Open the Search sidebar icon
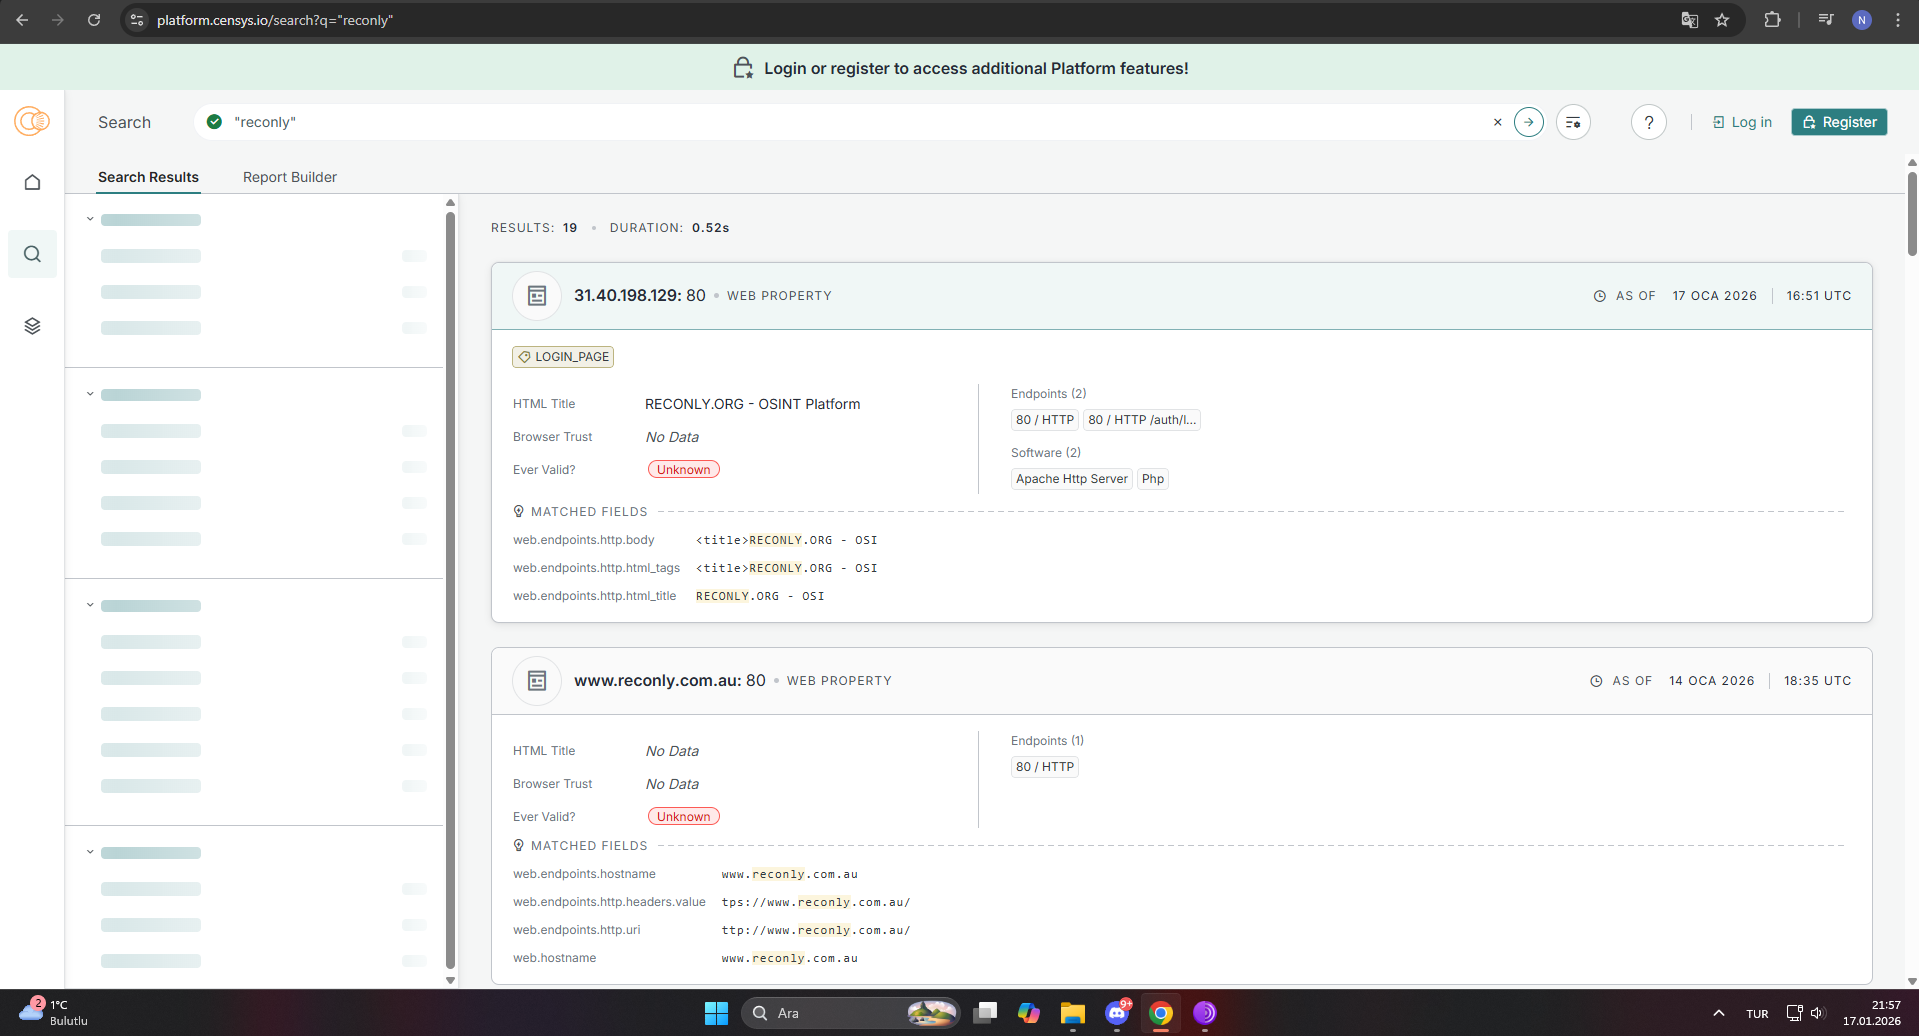 tap(32, 254)
